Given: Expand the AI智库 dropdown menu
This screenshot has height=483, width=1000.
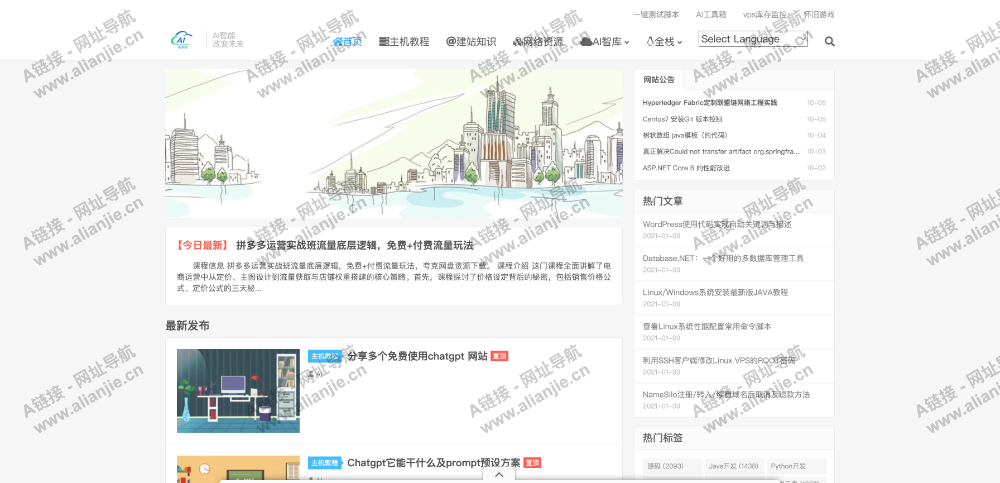Looking at the screenshot, I should point(605,42).
